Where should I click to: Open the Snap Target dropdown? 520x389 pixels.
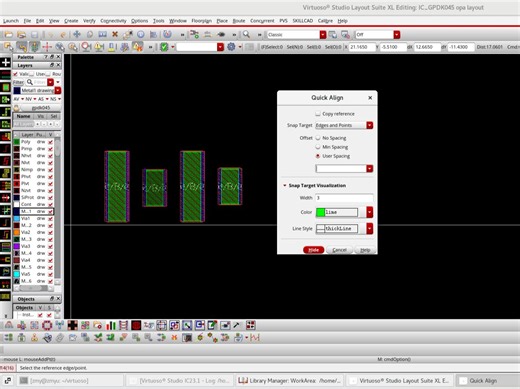[x=369, y=125]
